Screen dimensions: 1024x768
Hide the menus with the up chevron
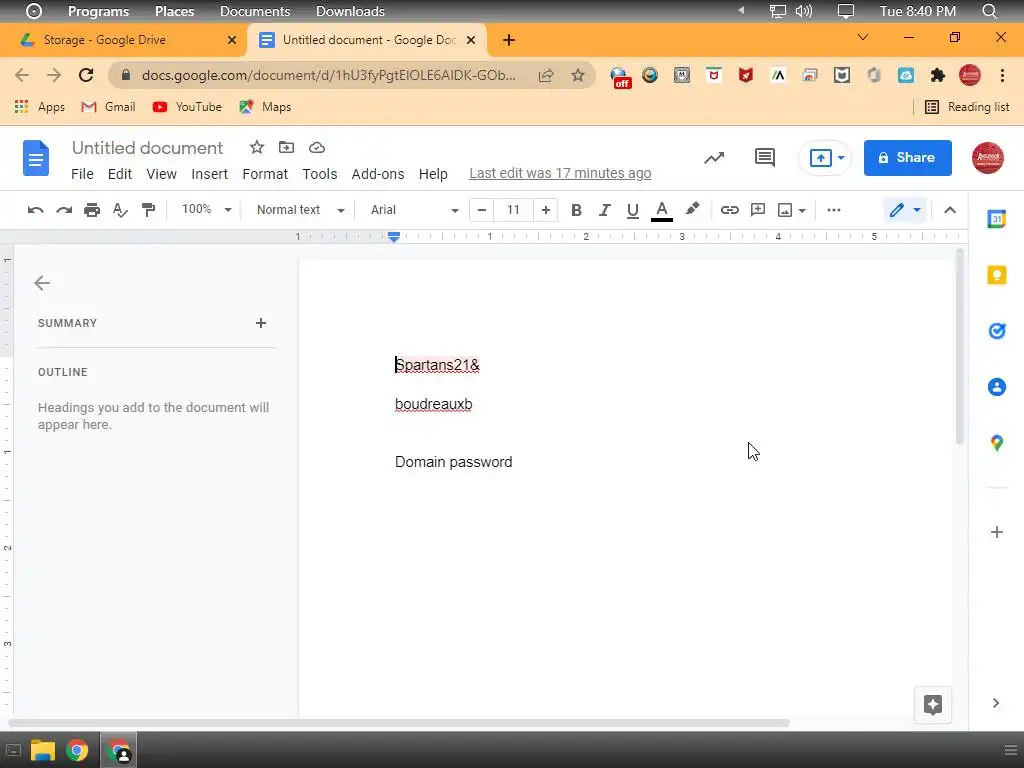(x=950, y=210)
